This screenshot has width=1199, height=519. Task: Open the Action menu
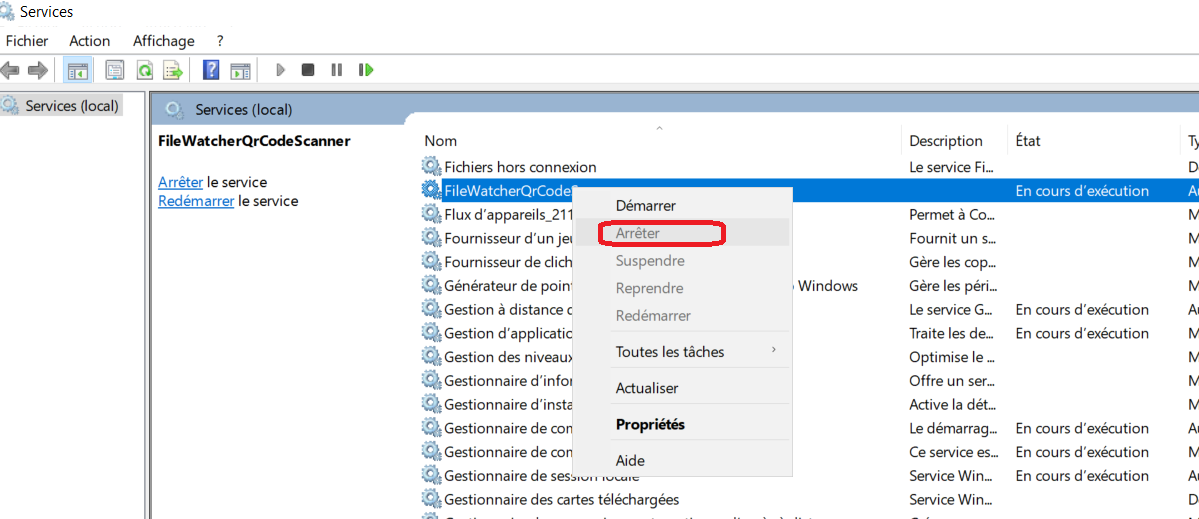click(x=90, y=41)
